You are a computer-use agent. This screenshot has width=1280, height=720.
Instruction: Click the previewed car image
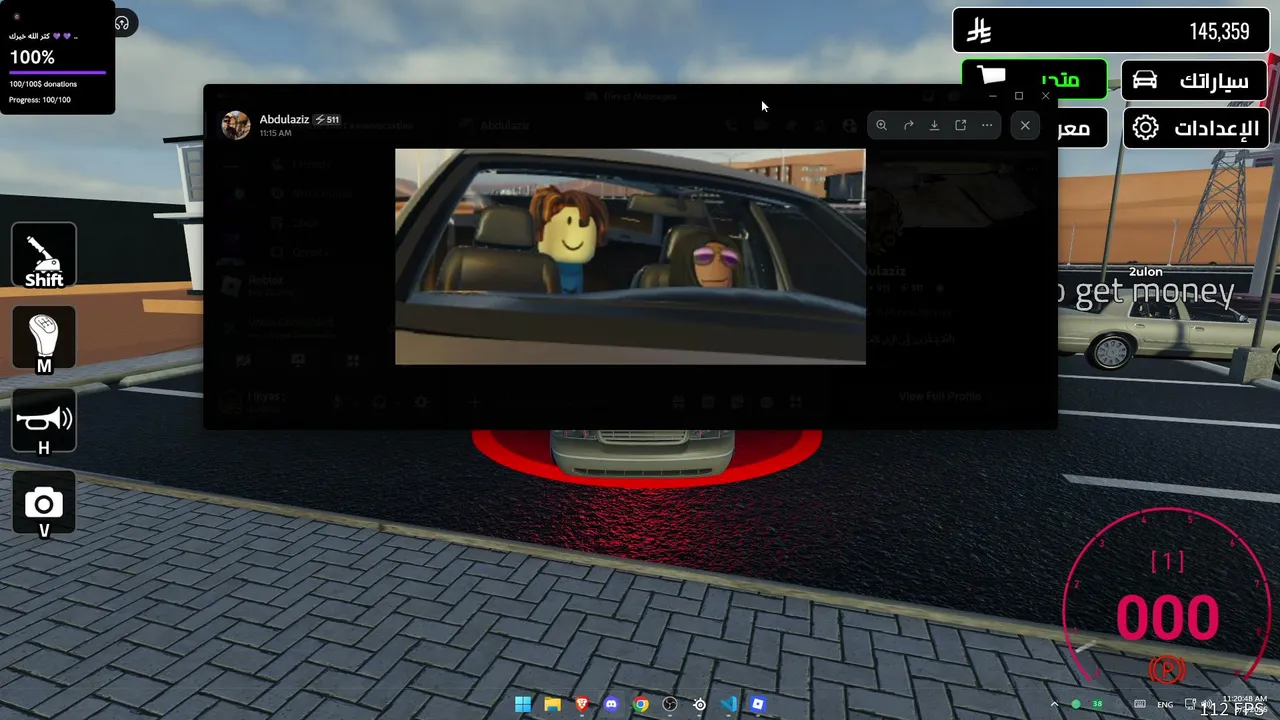coord(630,257)
